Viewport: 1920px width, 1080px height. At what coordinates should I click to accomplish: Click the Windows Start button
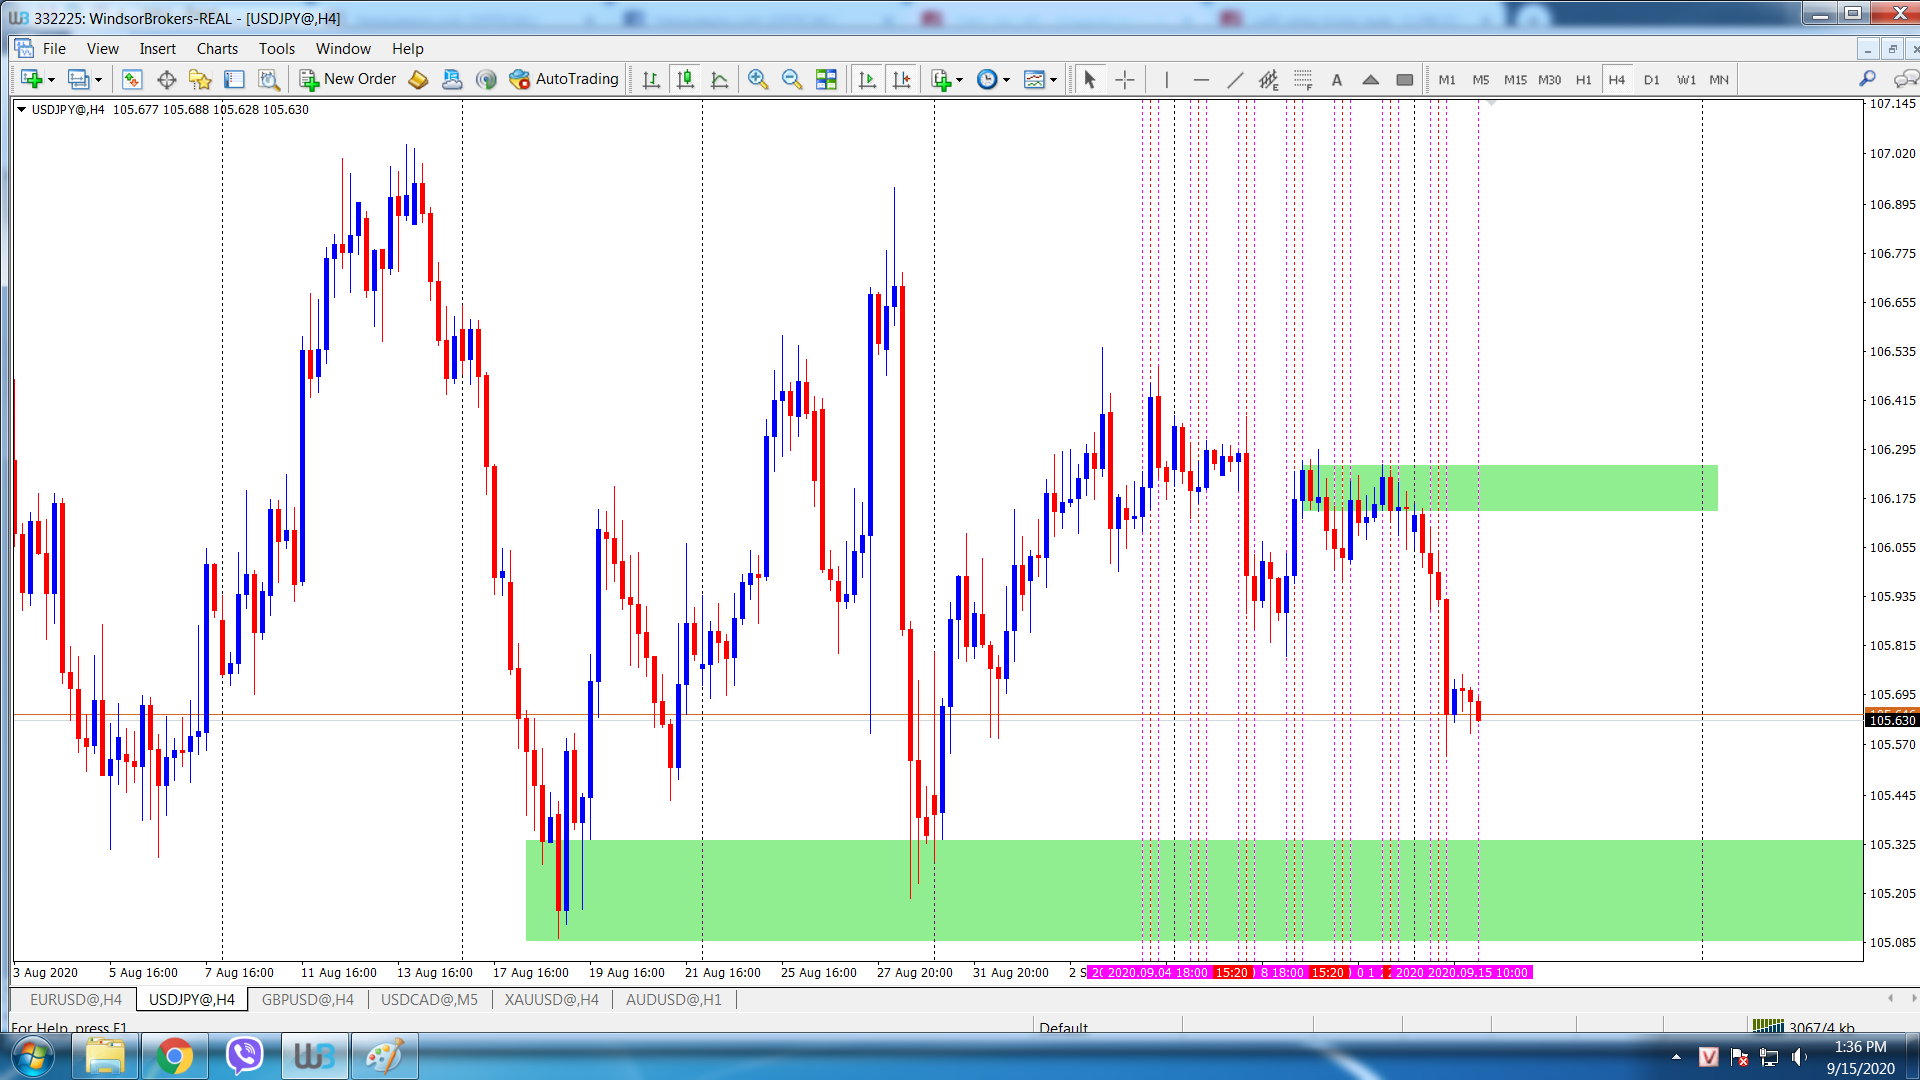pos(32,1056)
